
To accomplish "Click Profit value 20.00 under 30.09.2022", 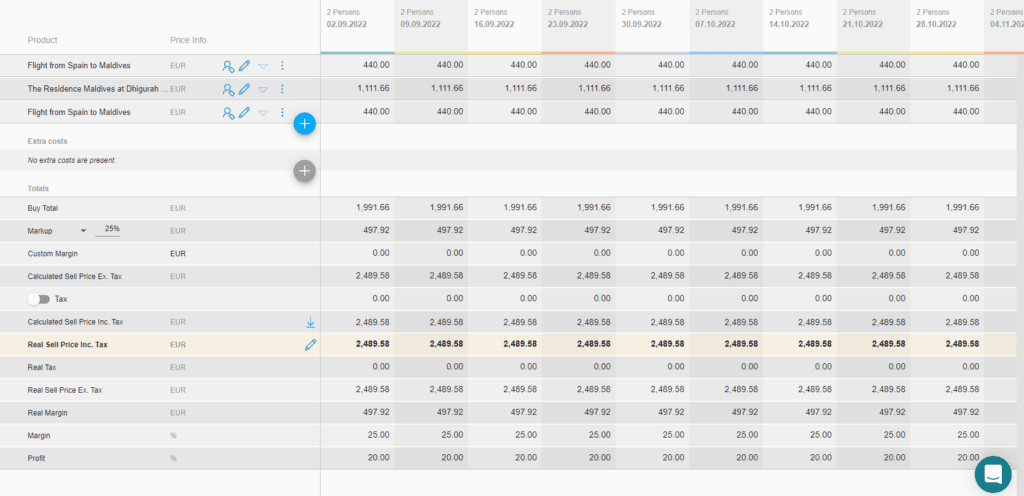I will (674, 458).
